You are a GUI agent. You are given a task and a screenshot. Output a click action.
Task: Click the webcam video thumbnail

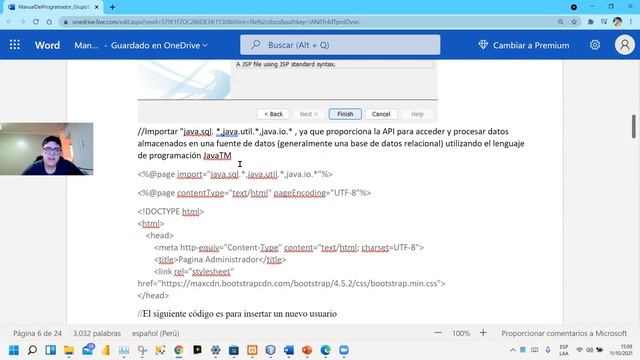[x=47, y=149]
